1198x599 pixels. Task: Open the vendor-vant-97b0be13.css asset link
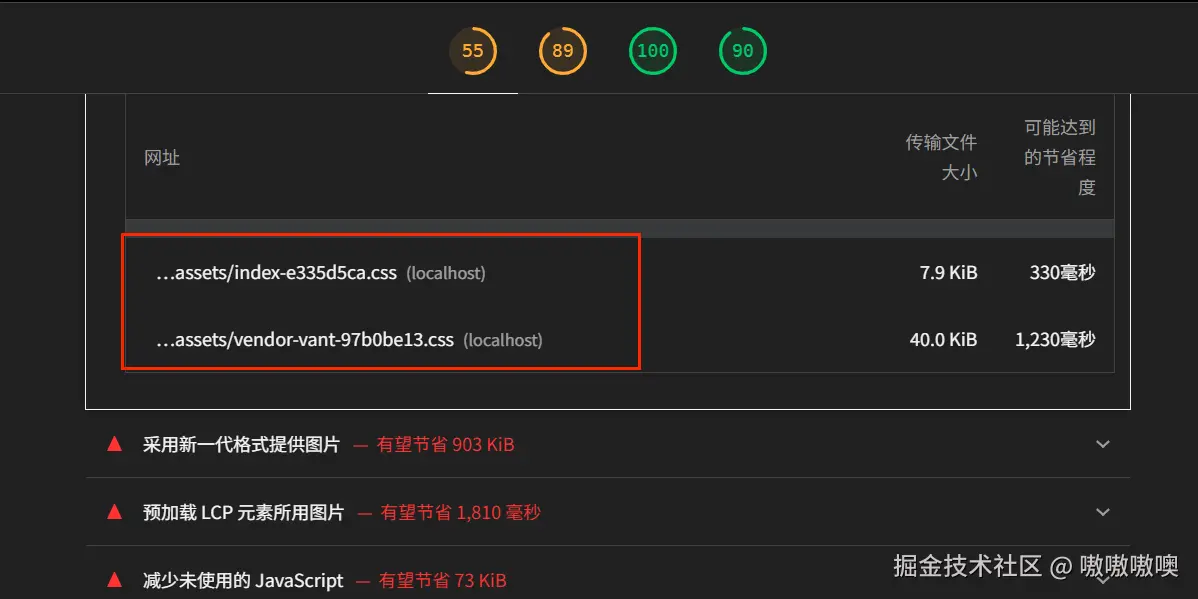[305, 339]
